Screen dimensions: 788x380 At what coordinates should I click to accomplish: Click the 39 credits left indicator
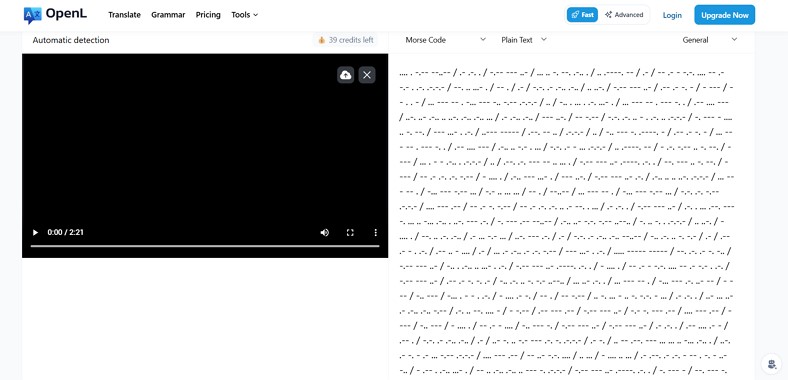click(345, 40)
